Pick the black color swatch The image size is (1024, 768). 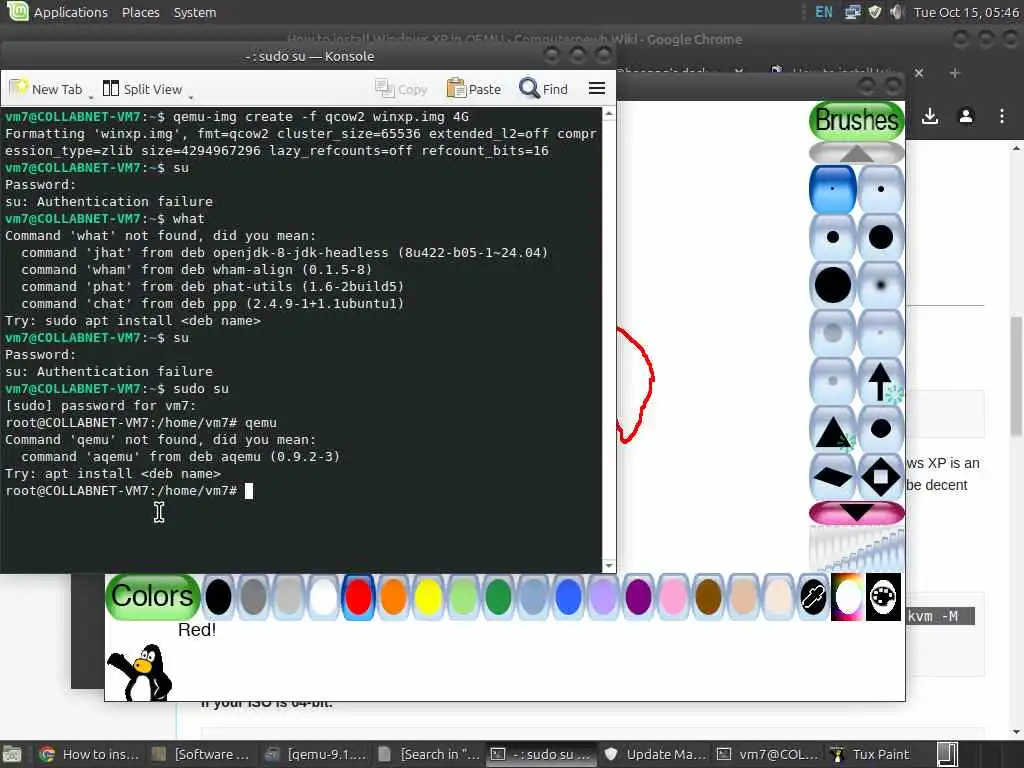click(218, 597)
